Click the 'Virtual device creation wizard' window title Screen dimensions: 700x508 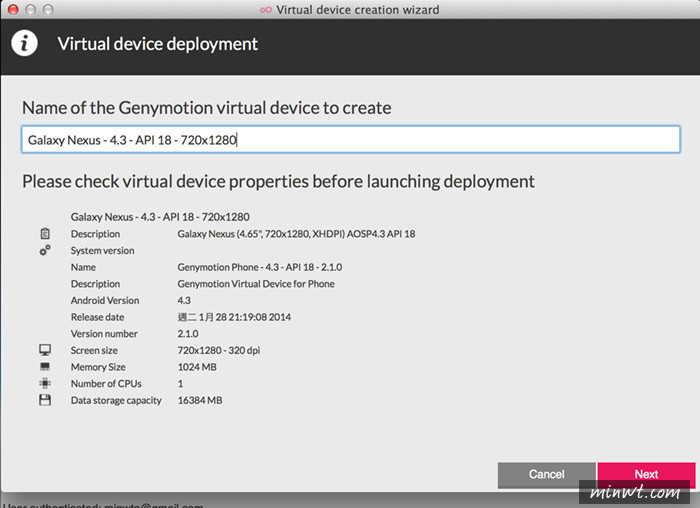(358, 10)
